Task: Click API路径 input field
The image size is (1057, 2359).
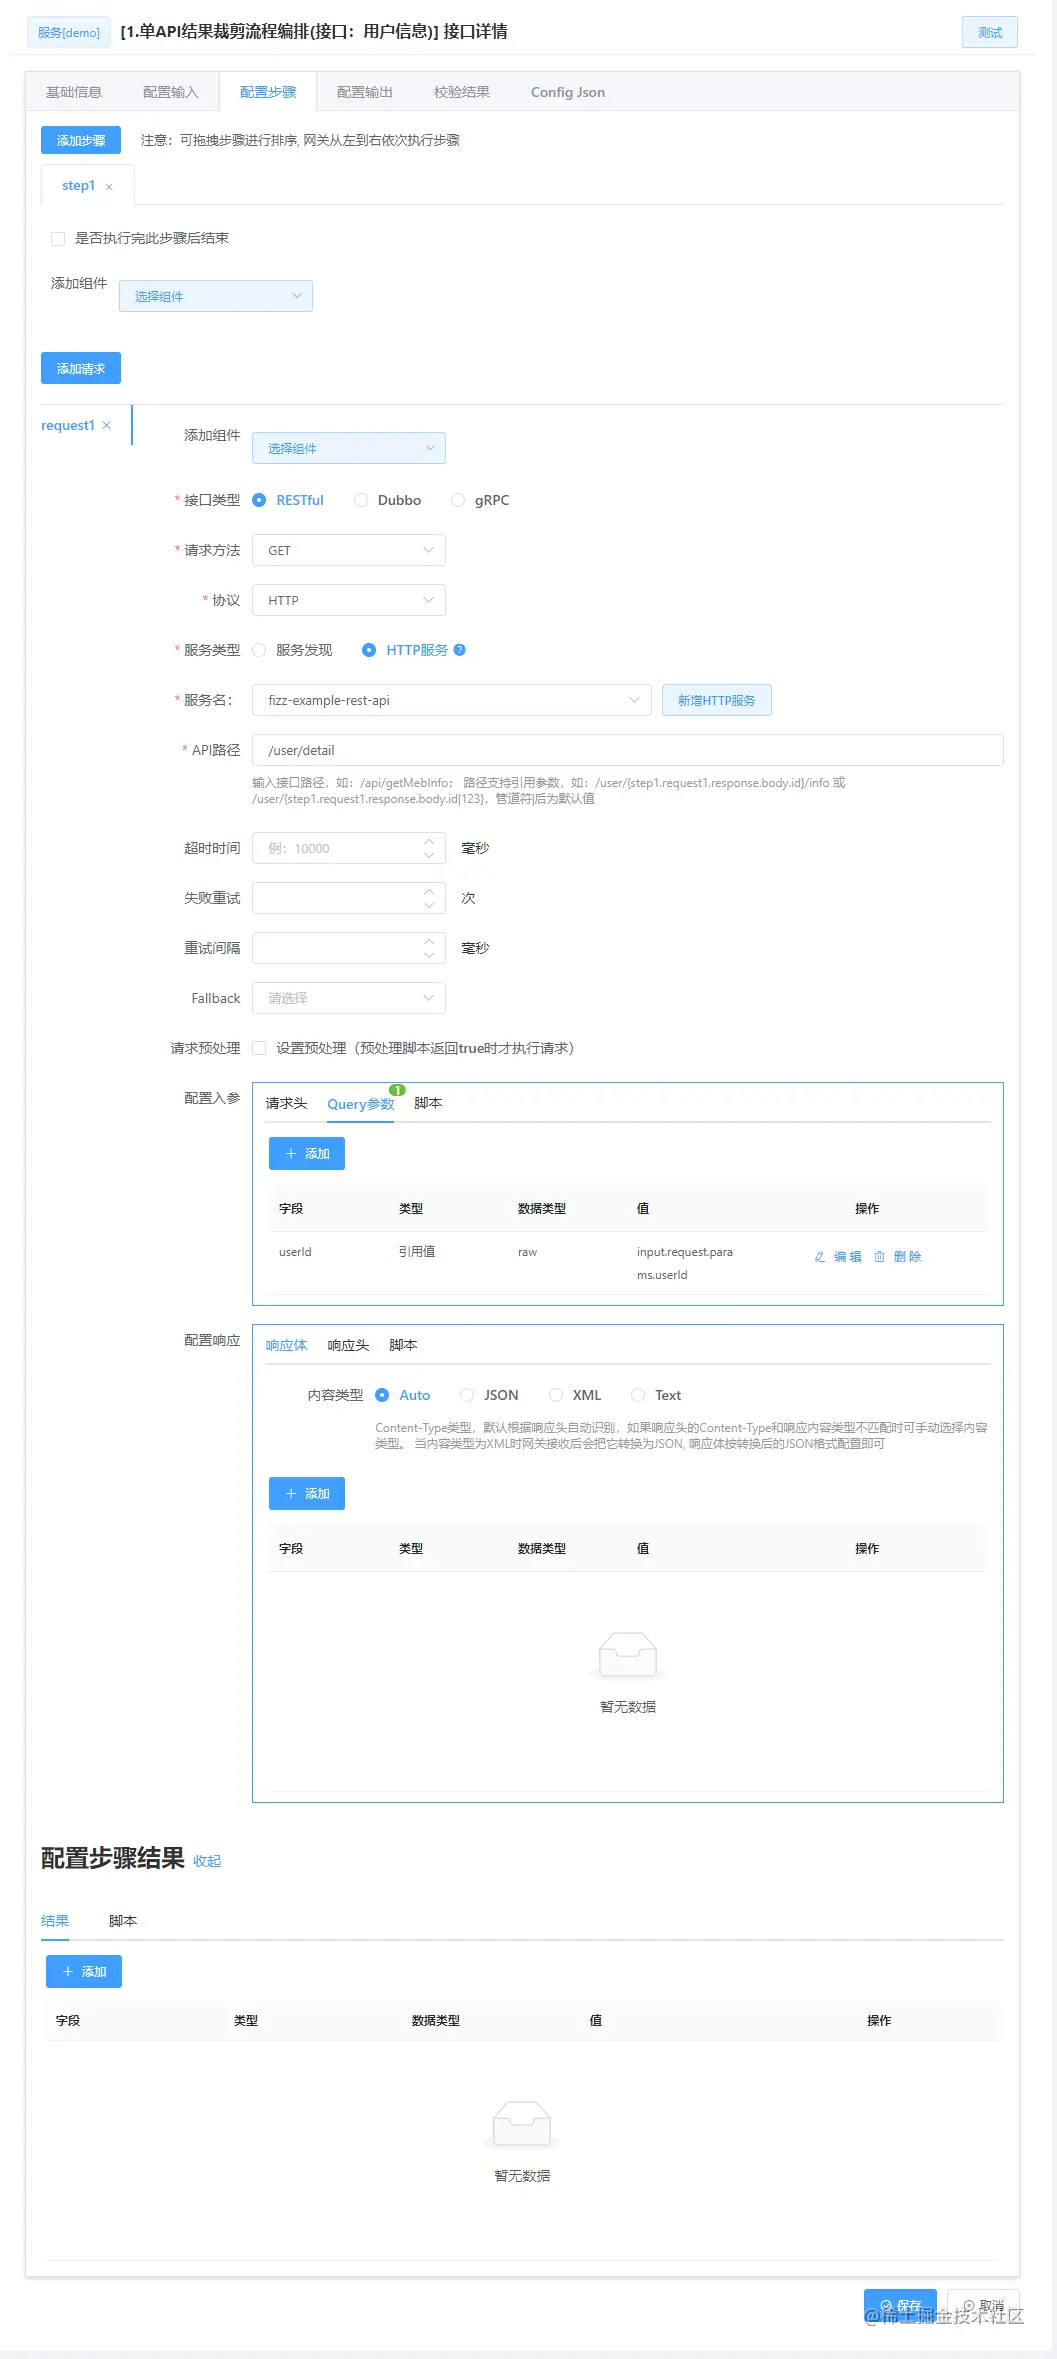Action: [628, 750]
